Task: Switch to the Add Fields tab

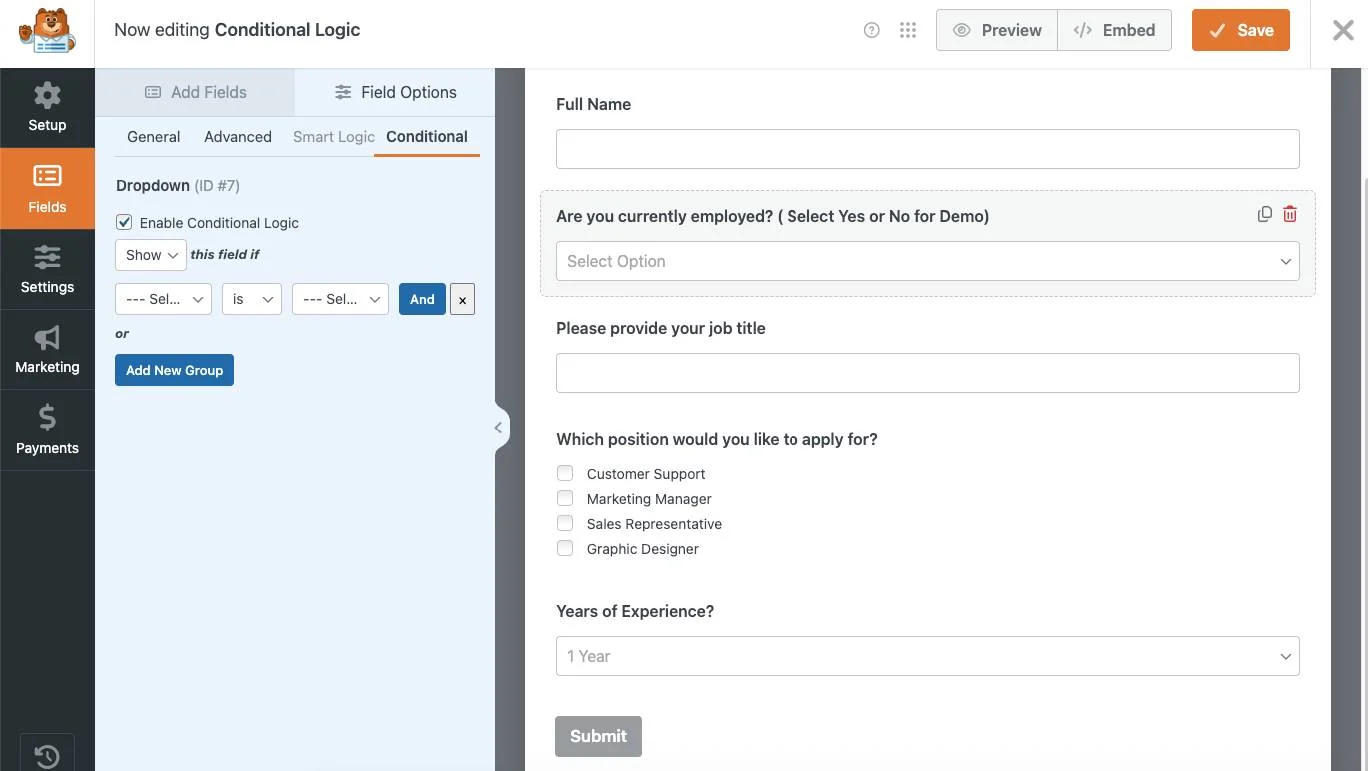Action: (196, 92)
